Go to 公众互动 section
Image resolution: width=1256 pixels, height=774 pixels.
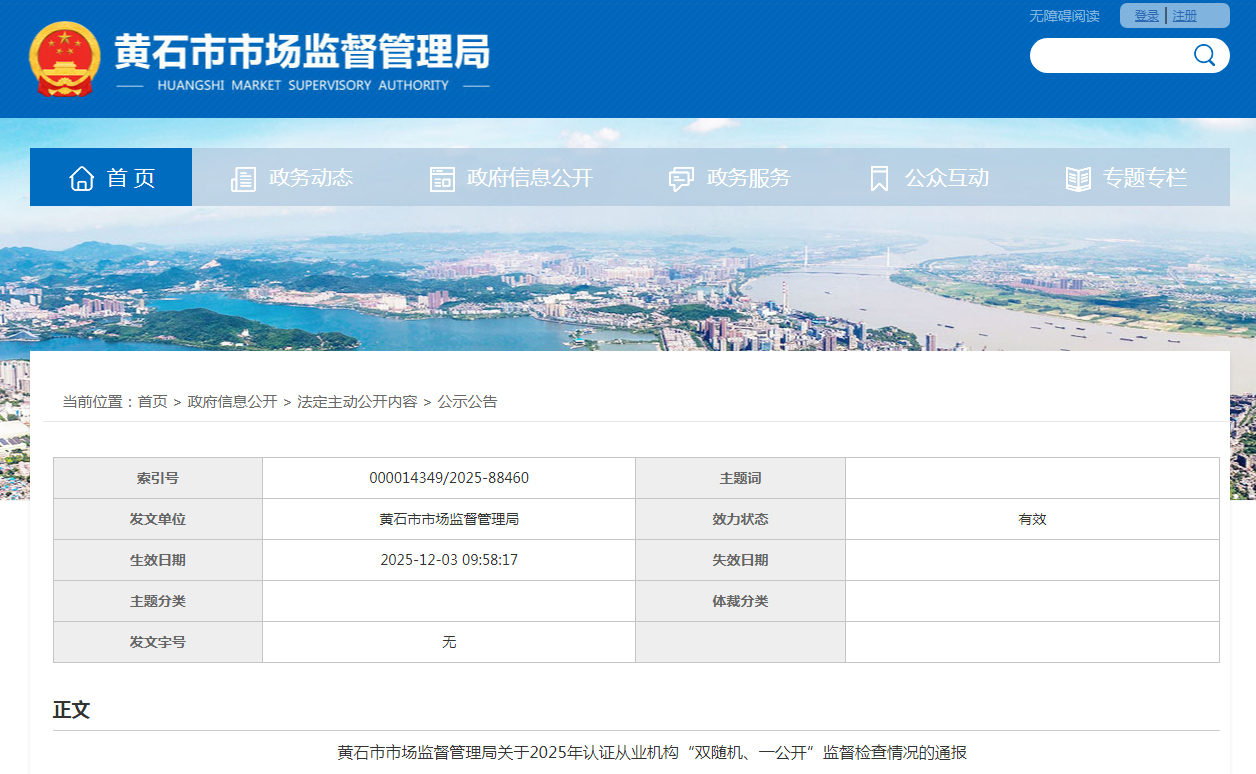pyautogui.click(x=946, y=178)
